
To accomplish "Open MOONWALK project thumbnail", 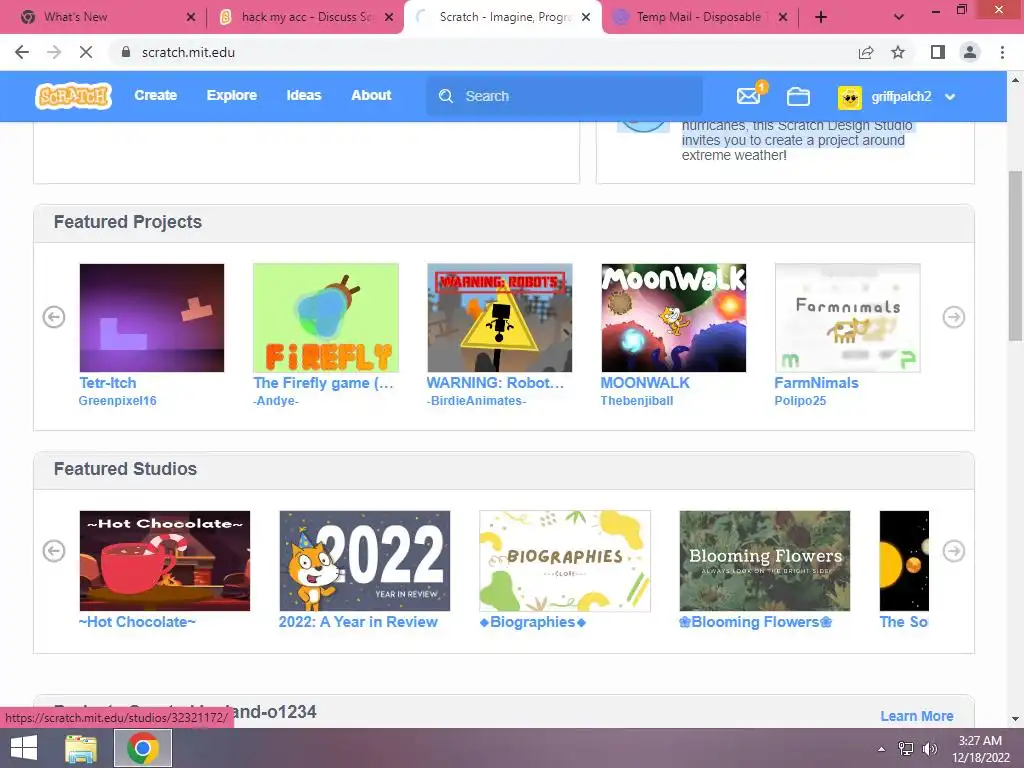I will (673, 318).
